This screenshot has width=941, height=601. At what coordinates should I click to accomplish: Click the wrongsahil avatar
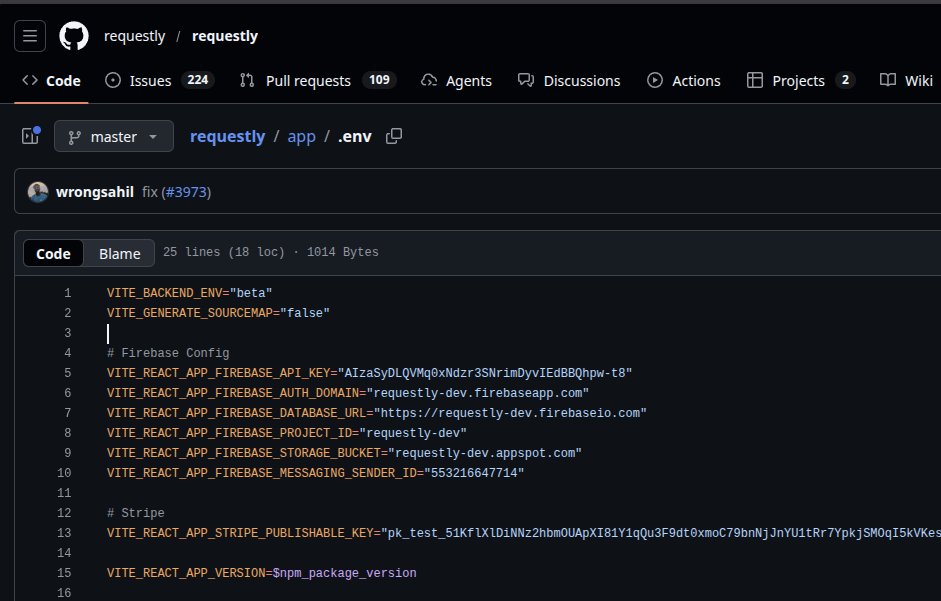[38, 192]
